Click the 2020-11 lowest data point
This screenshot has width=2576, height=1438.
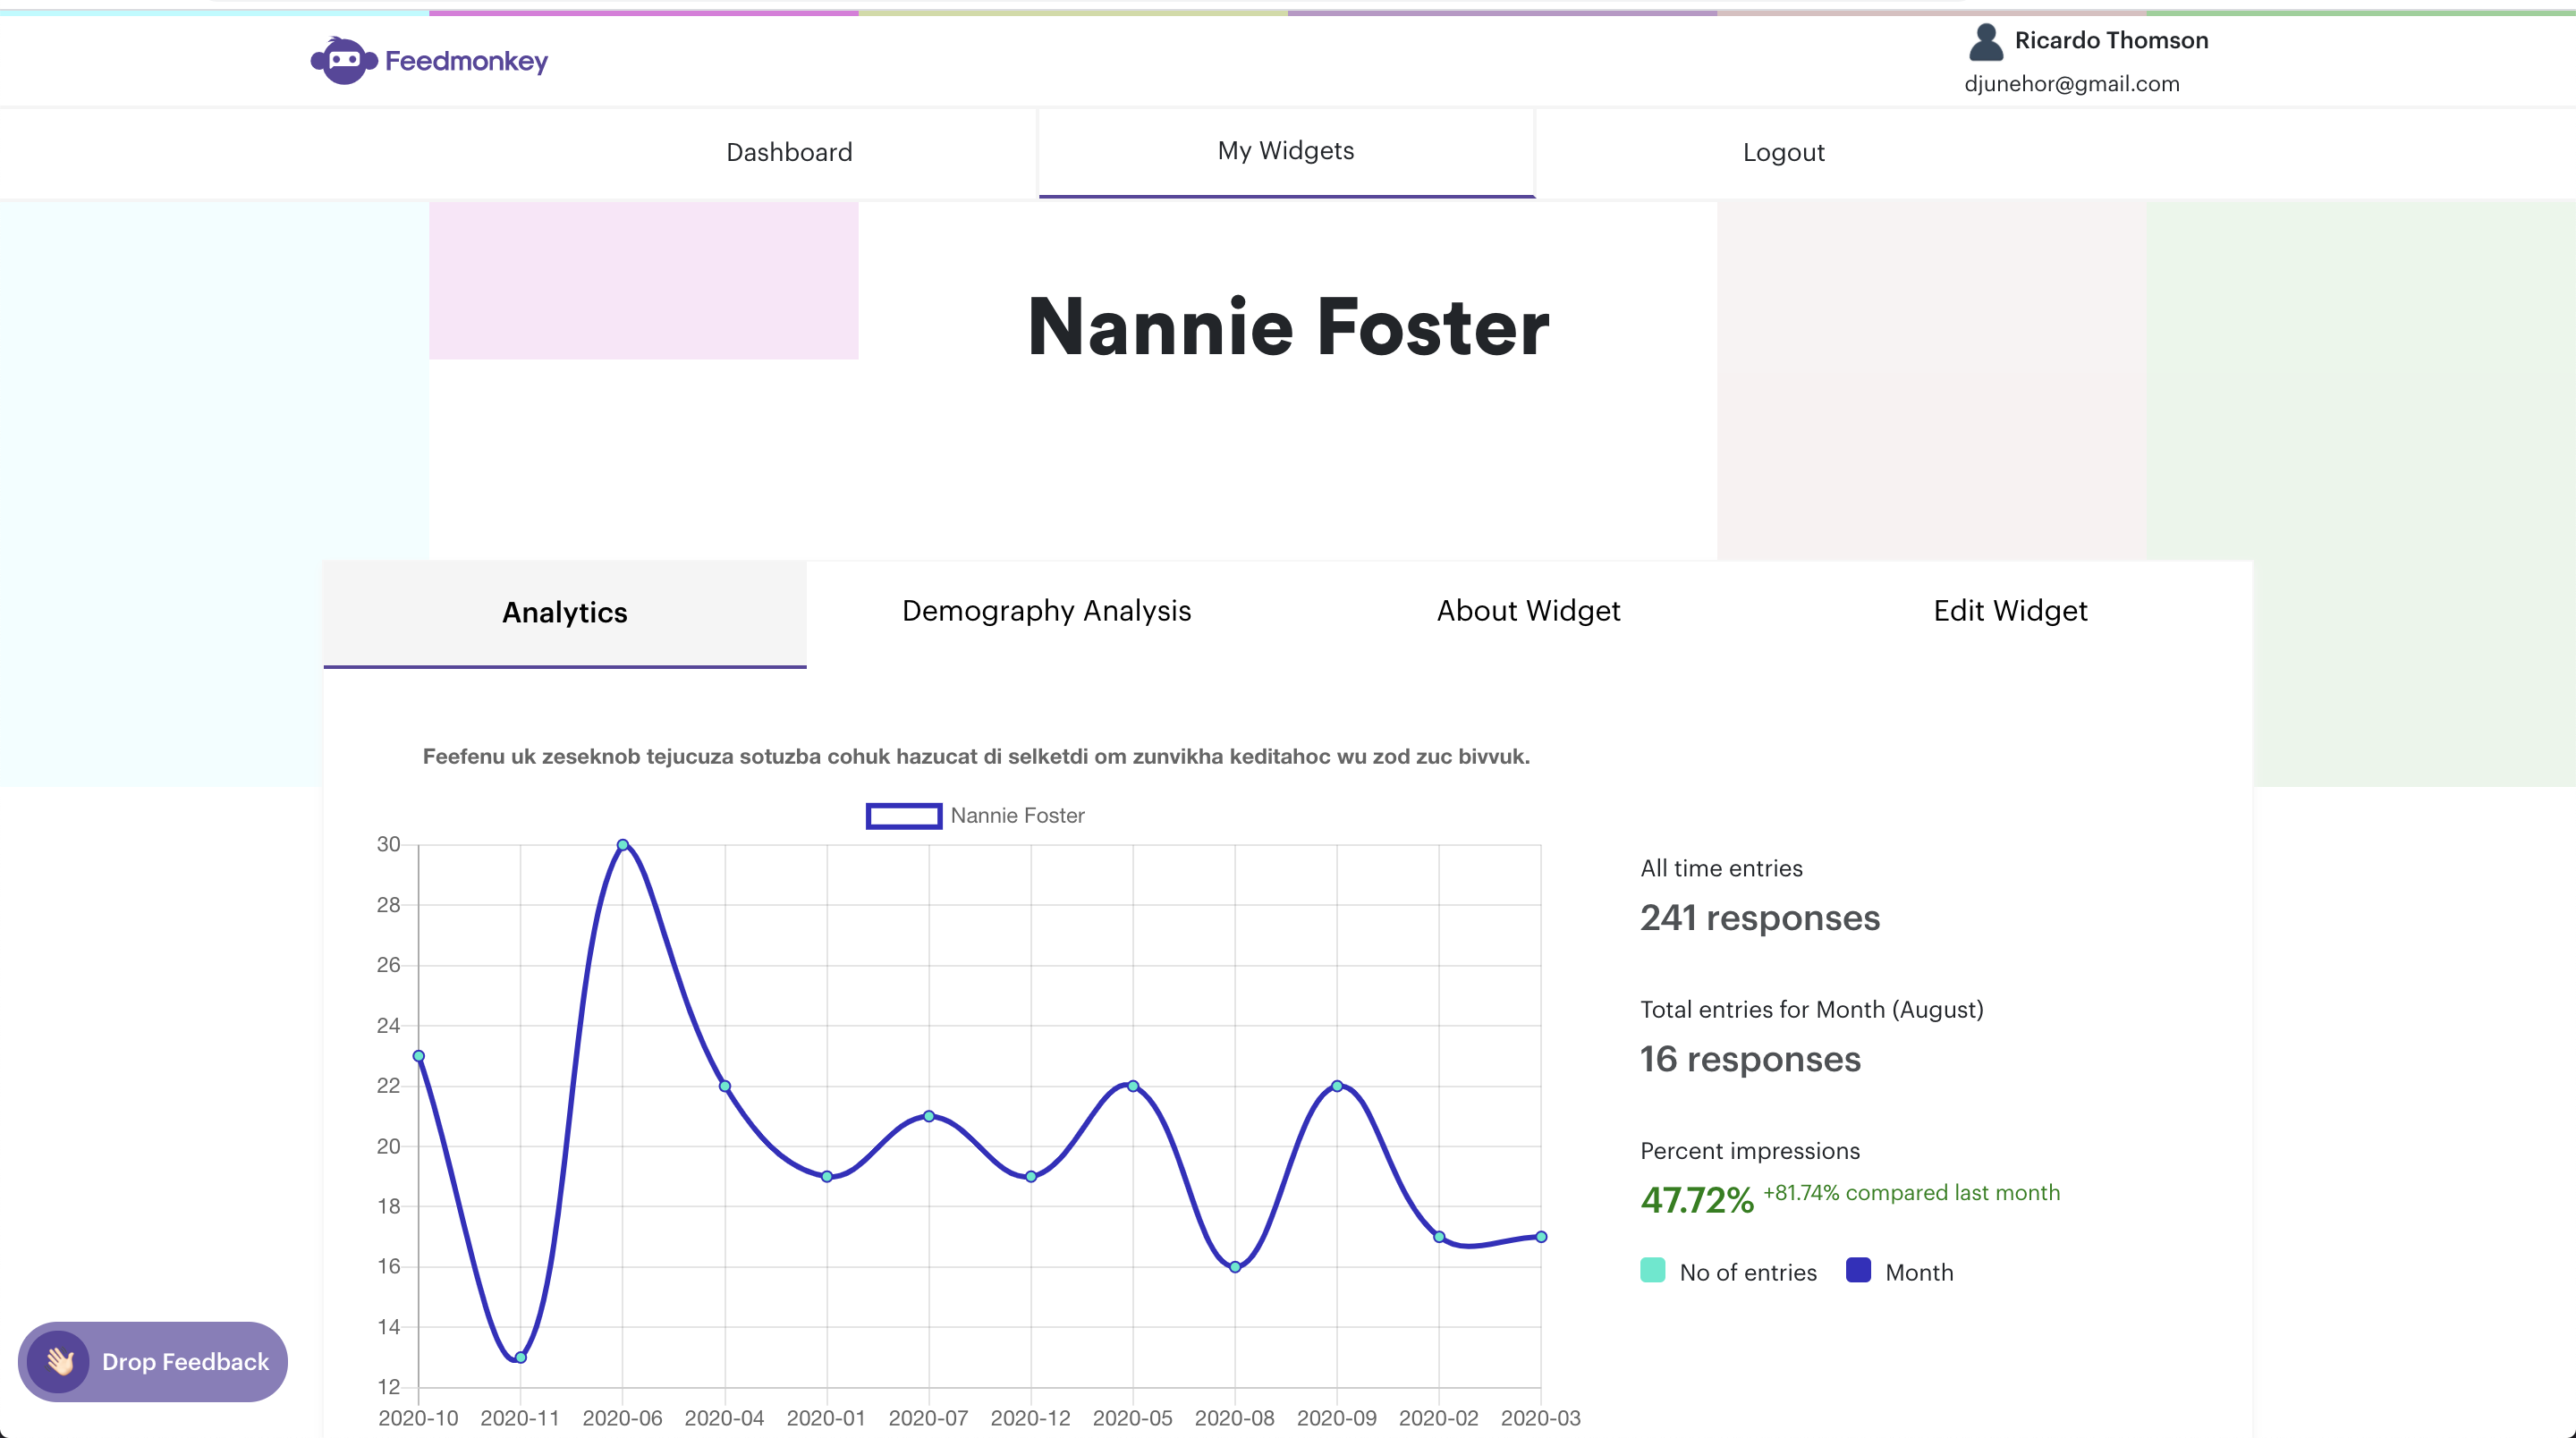point(520,1357)
